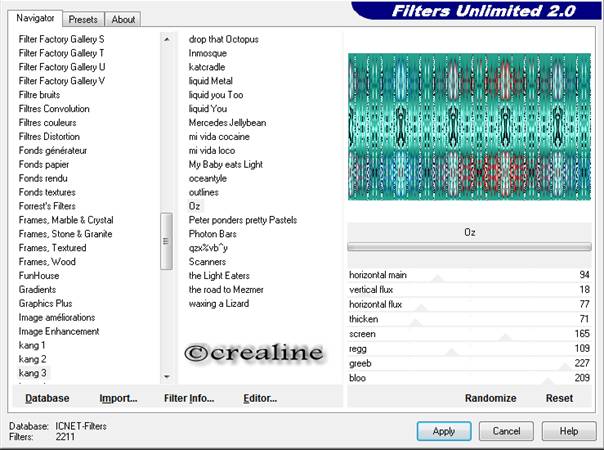Image resolution: width=604 pixels, height=450 pixels.
Task: Open the Database menu button
Action: 47,398
